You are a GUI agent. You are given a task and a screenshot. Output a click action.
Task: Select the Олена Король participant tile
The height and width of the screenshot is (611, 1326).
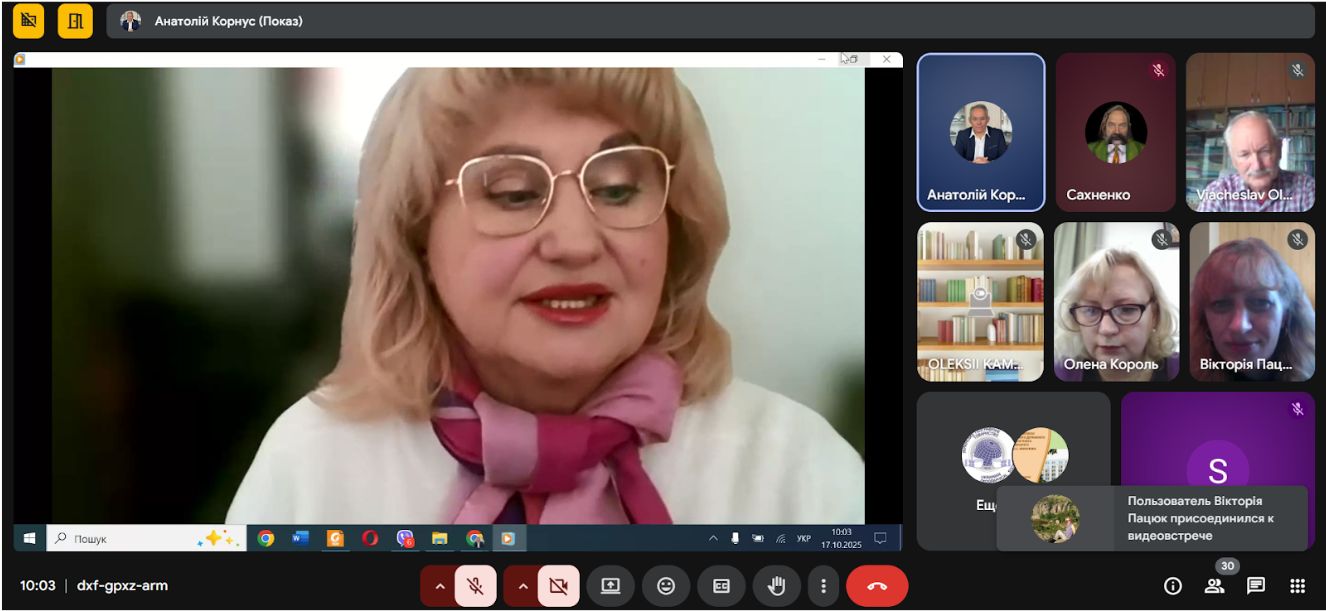(x=1116, y=302)
